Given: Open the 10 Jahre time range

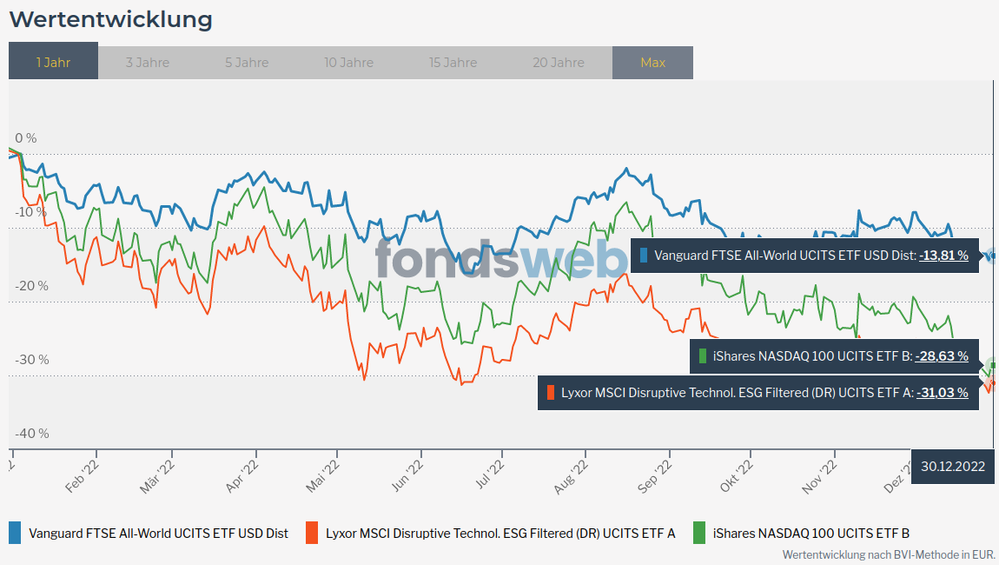Looking at the screenshot, I should point(348,62).
